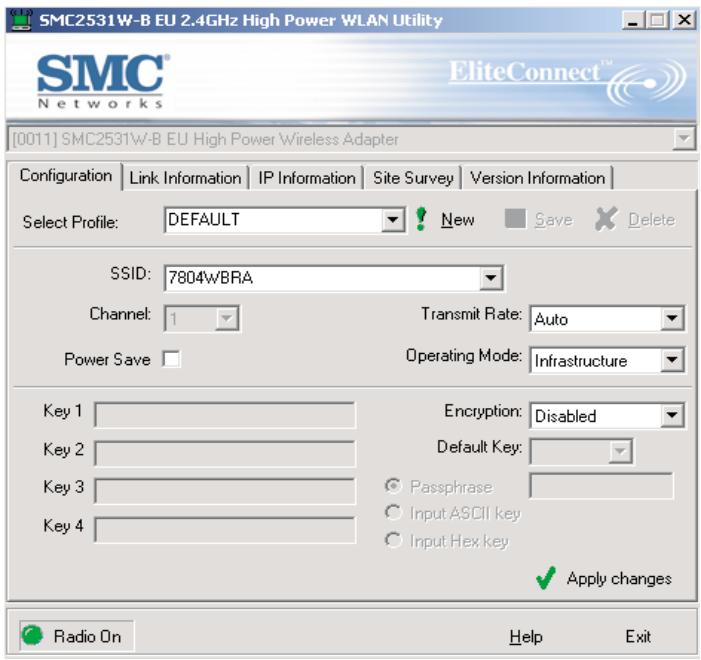Click the Apply changes text
Image resolution: width=701 pixels, height=660 pixels.
point(619,579)
